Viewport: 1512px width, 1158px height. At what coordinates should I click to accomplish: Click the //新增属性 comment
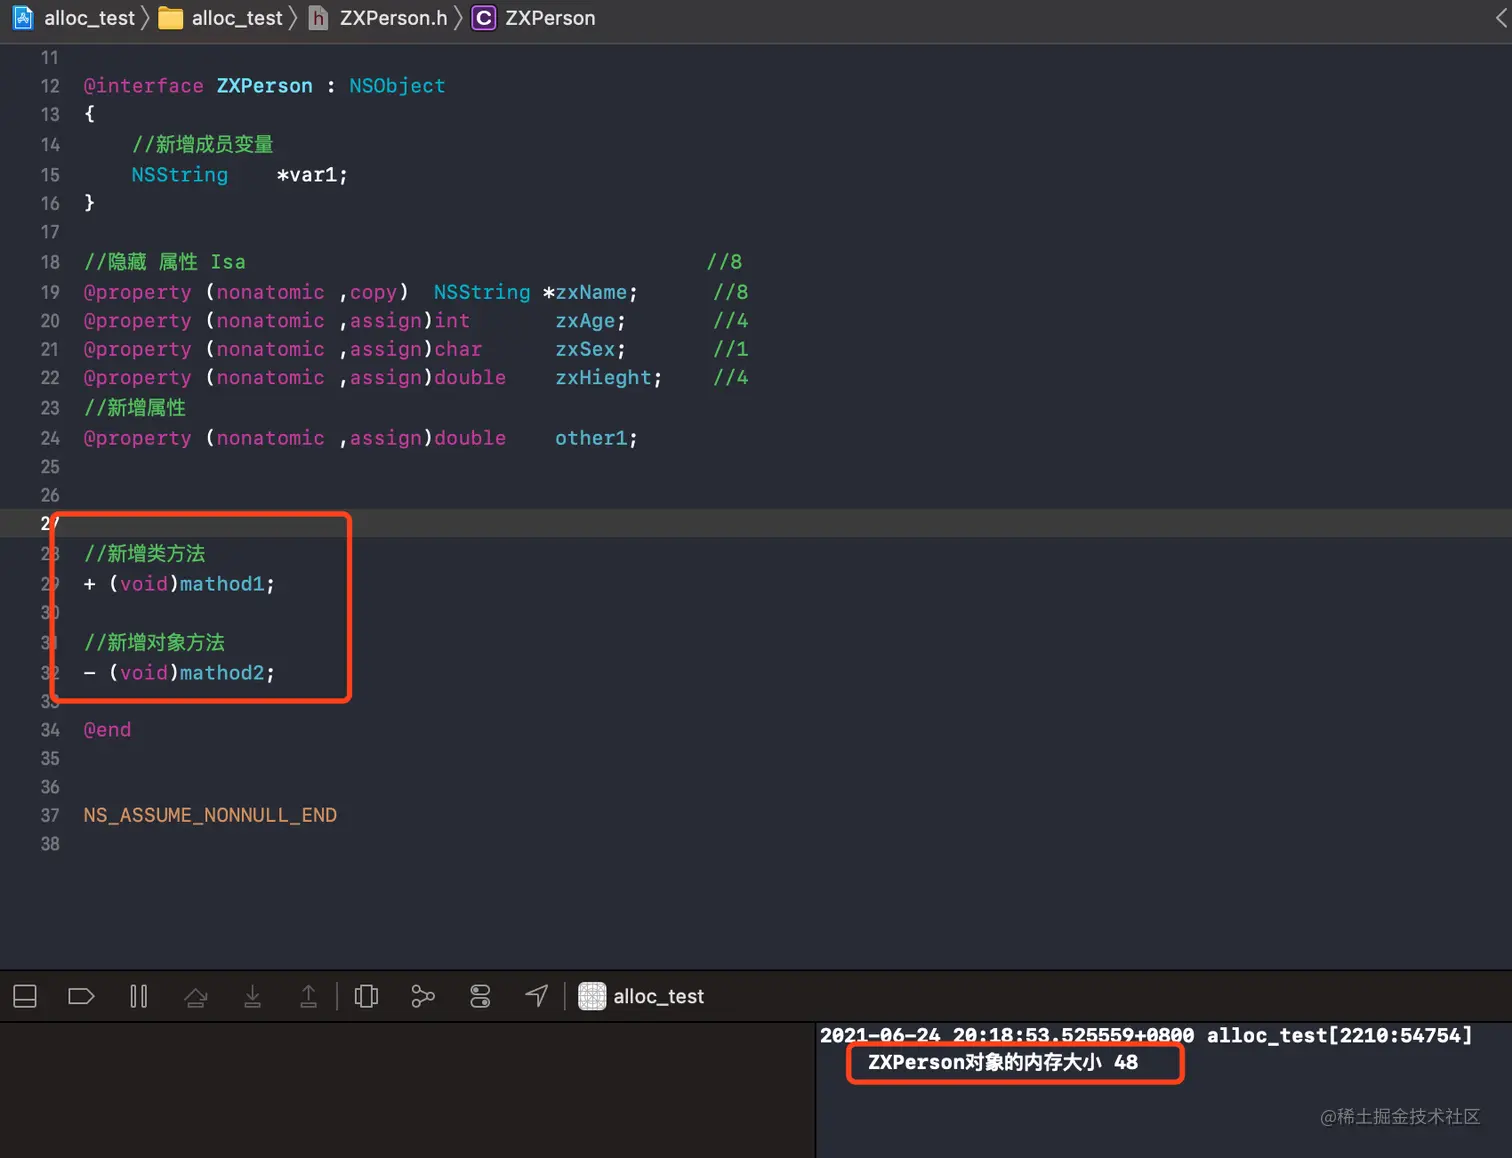pyautogui.click(x=134, y=408)
